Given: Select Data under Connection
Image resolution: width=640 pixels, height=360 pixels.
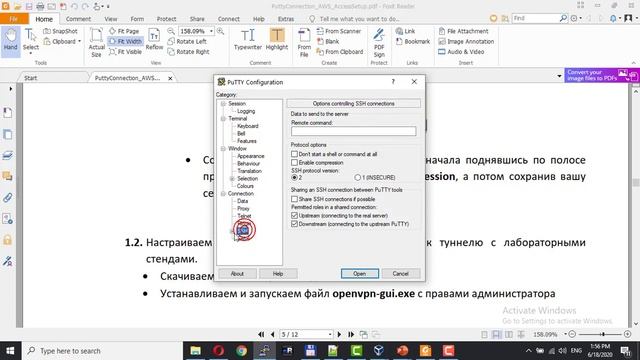Looking at the screenshot, I should point(242,201).
